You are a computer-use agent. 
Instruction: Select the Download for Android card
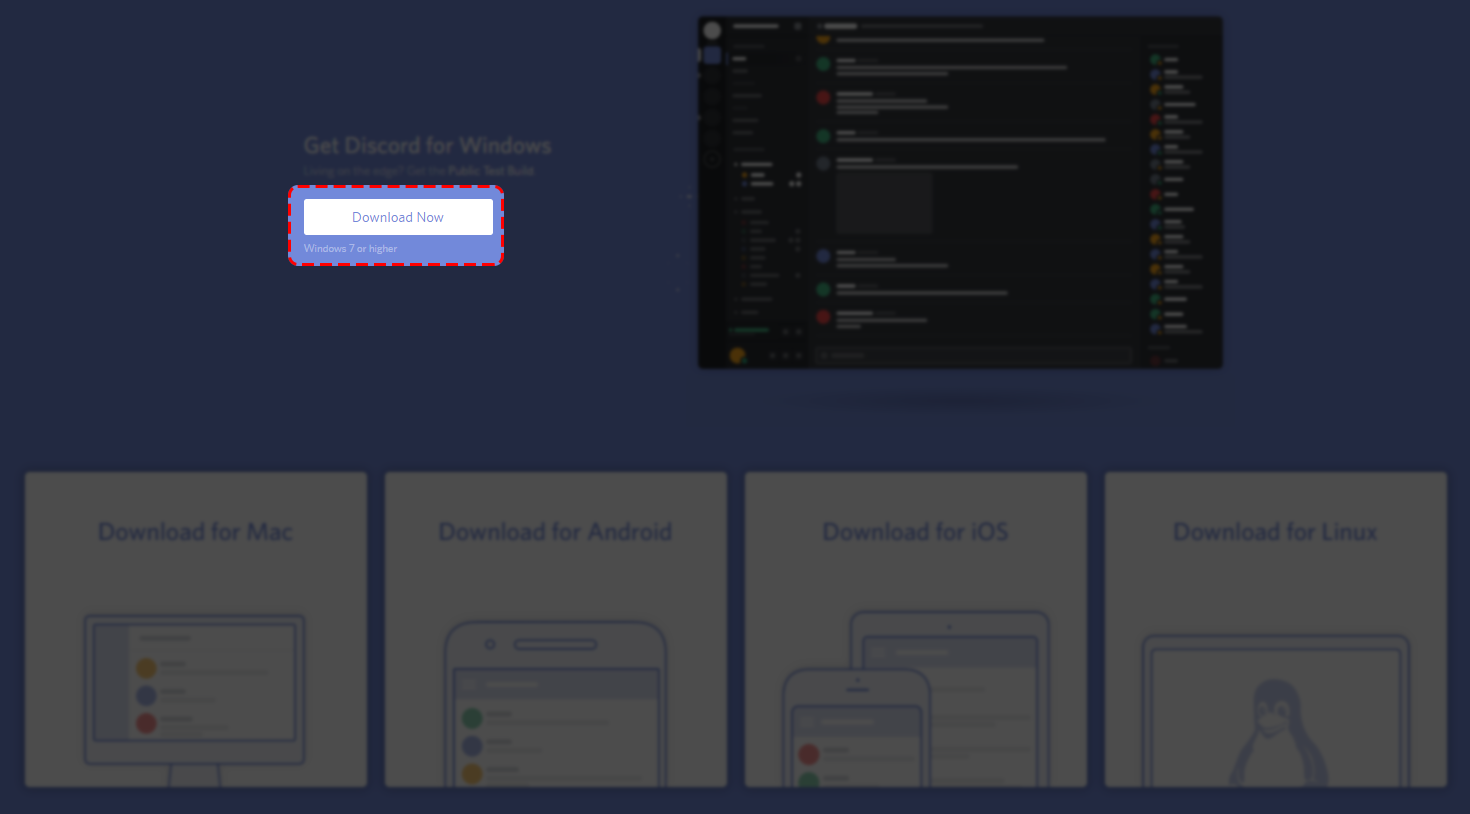pyautogui.click(x=556, y=629)
